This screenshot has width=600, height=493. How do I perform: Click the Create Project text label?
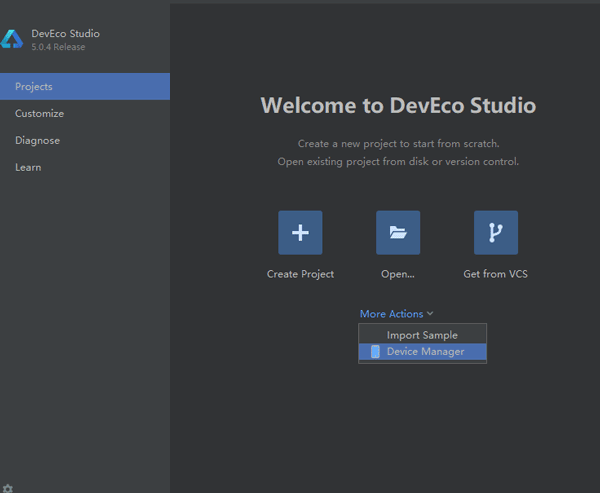[300, 274]
